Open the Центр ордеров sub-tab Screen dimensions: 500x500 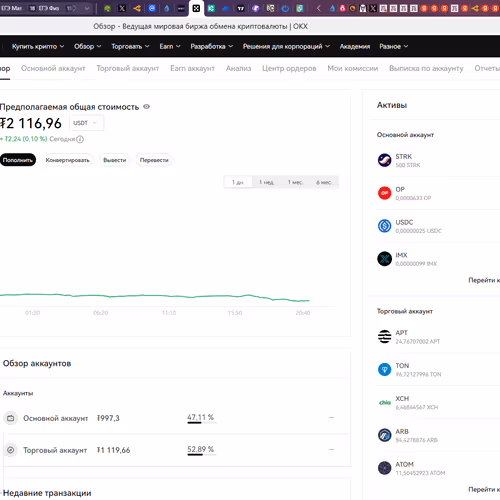point(289,68)
